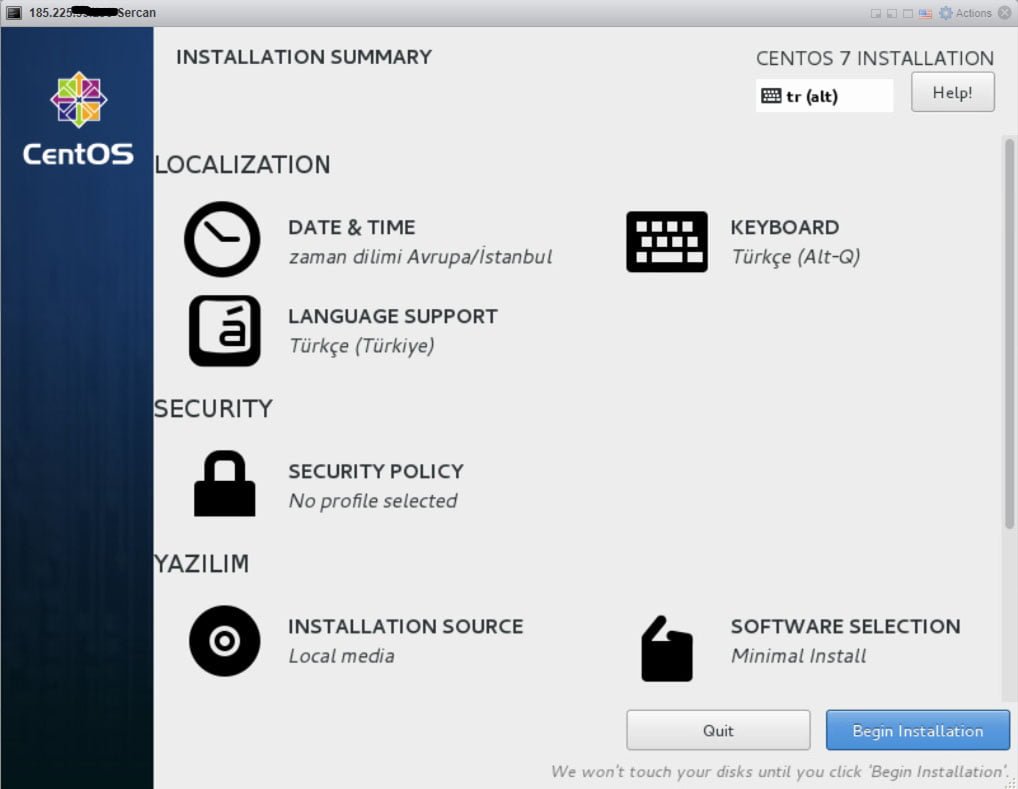
Task: Click the CentOS logo in the sidebar
Action: pos(78,119)
